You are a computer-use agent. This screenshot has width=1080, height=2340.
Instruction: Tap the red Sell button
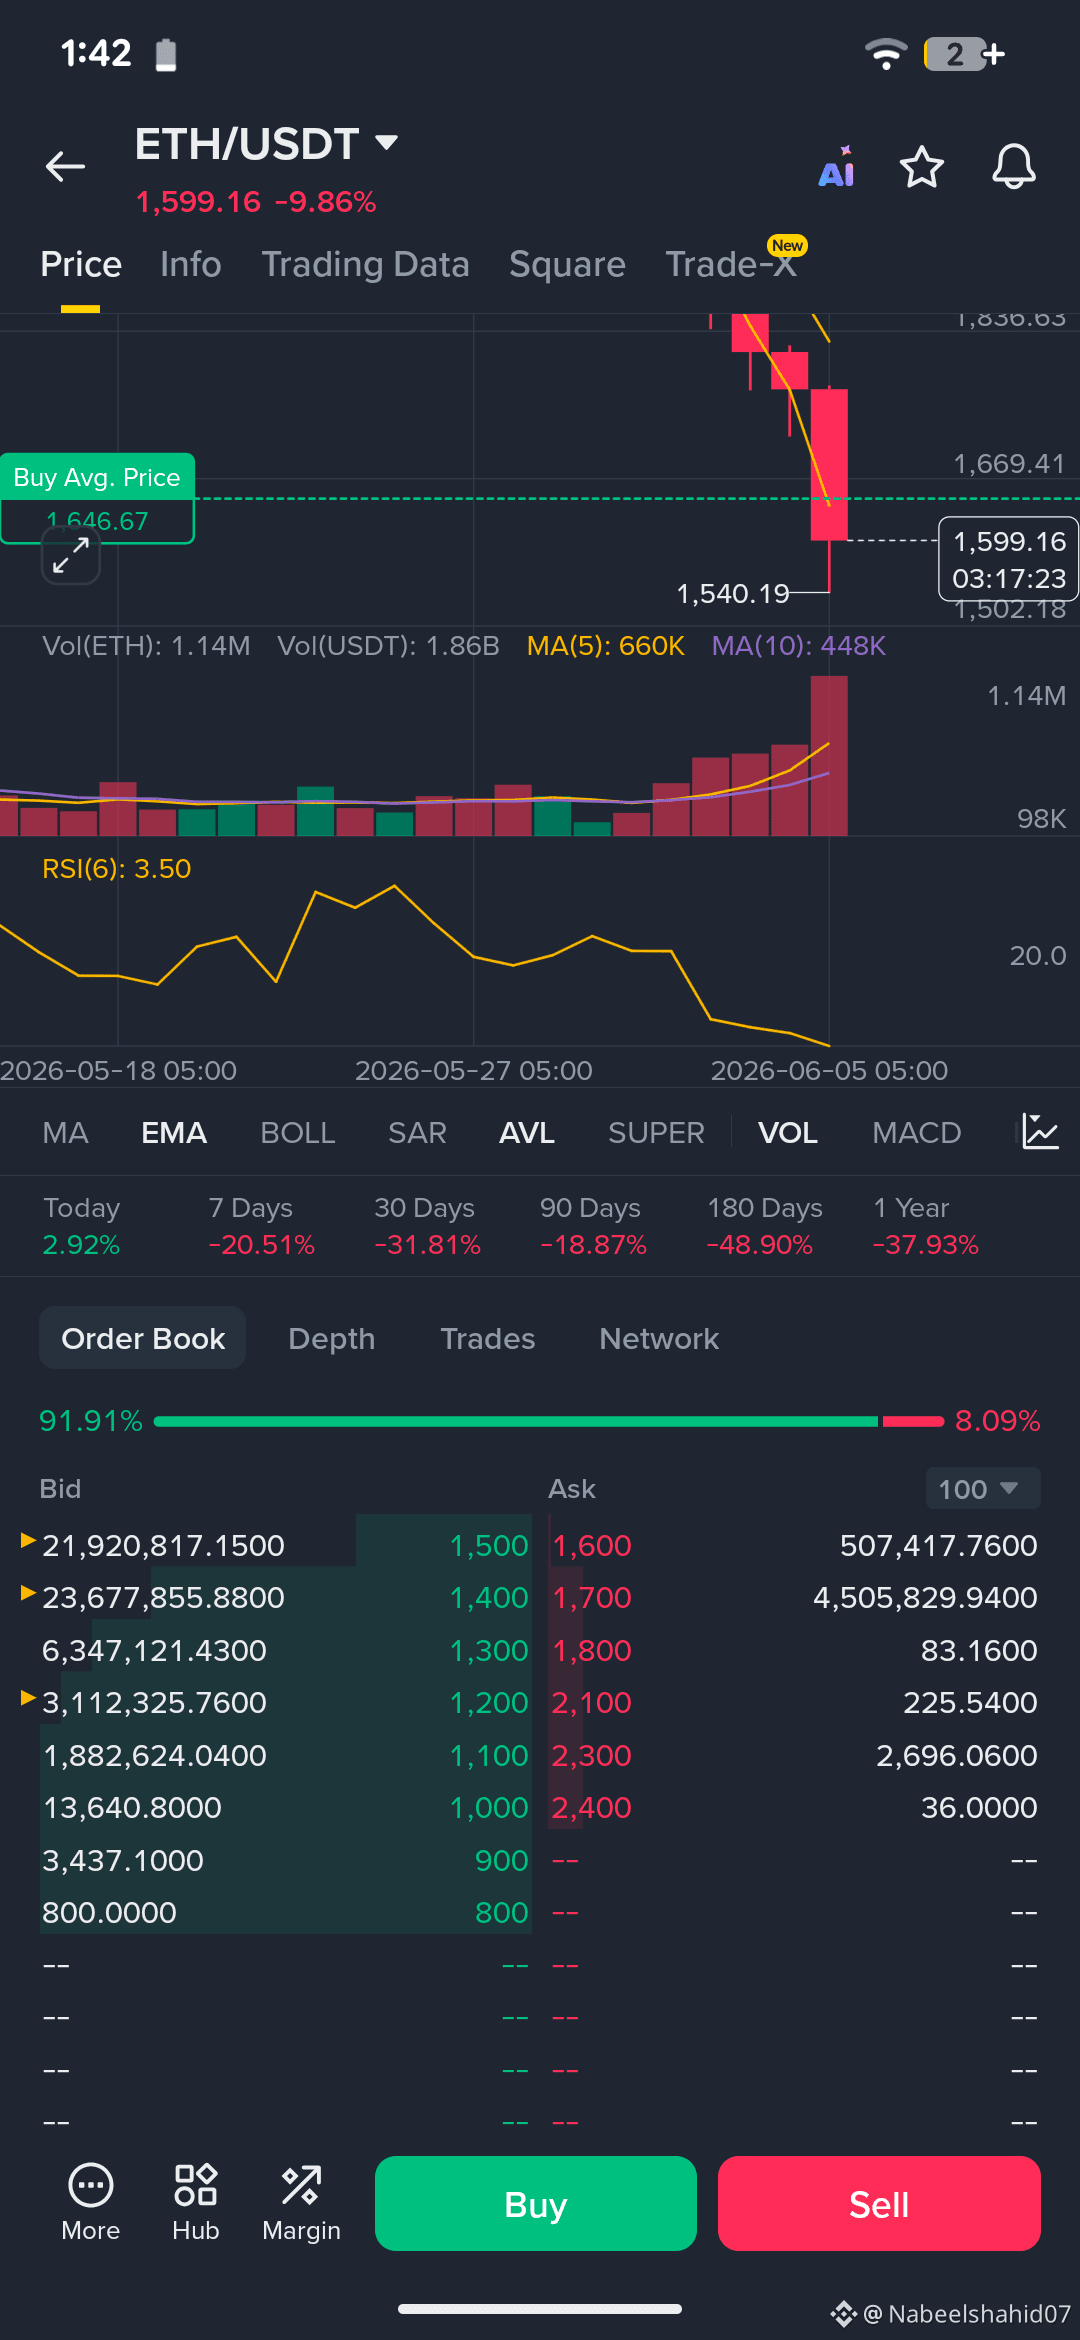coord(879,2203)
